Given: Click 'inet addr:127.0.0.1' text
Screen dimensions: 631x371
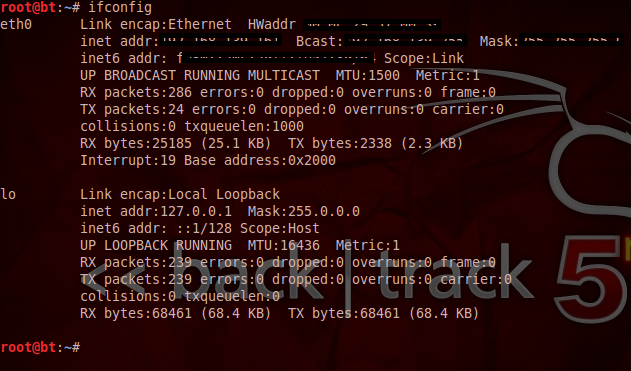Looking at the screenshot, I should click(x=156, y=211).
